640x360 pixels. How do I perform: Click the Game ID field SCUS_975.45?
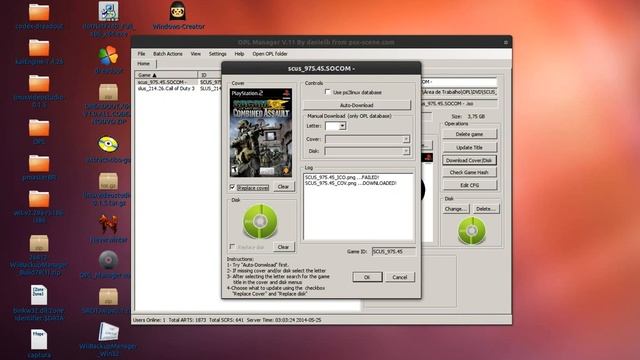(393, 251)
